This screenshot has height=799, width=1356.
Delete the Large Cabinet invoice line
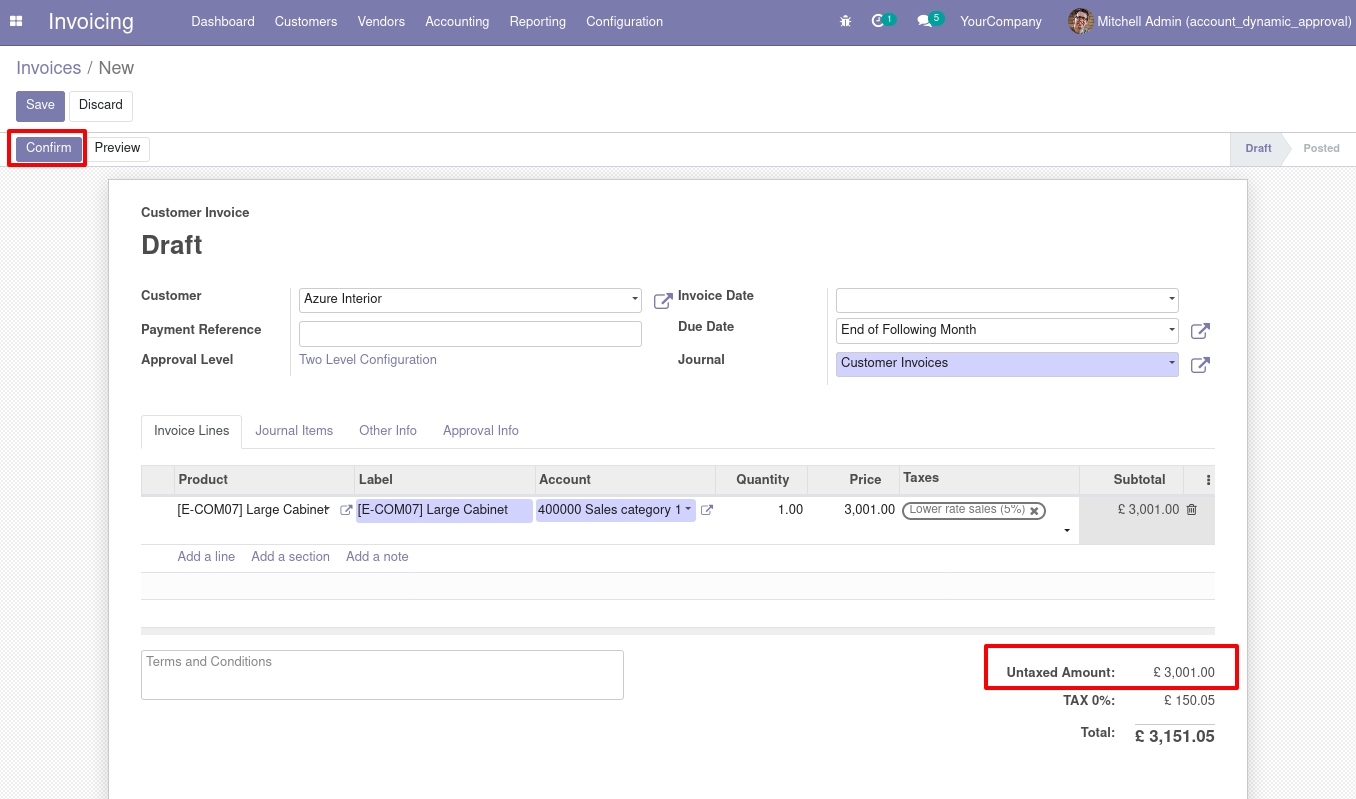click(1191, 510)
